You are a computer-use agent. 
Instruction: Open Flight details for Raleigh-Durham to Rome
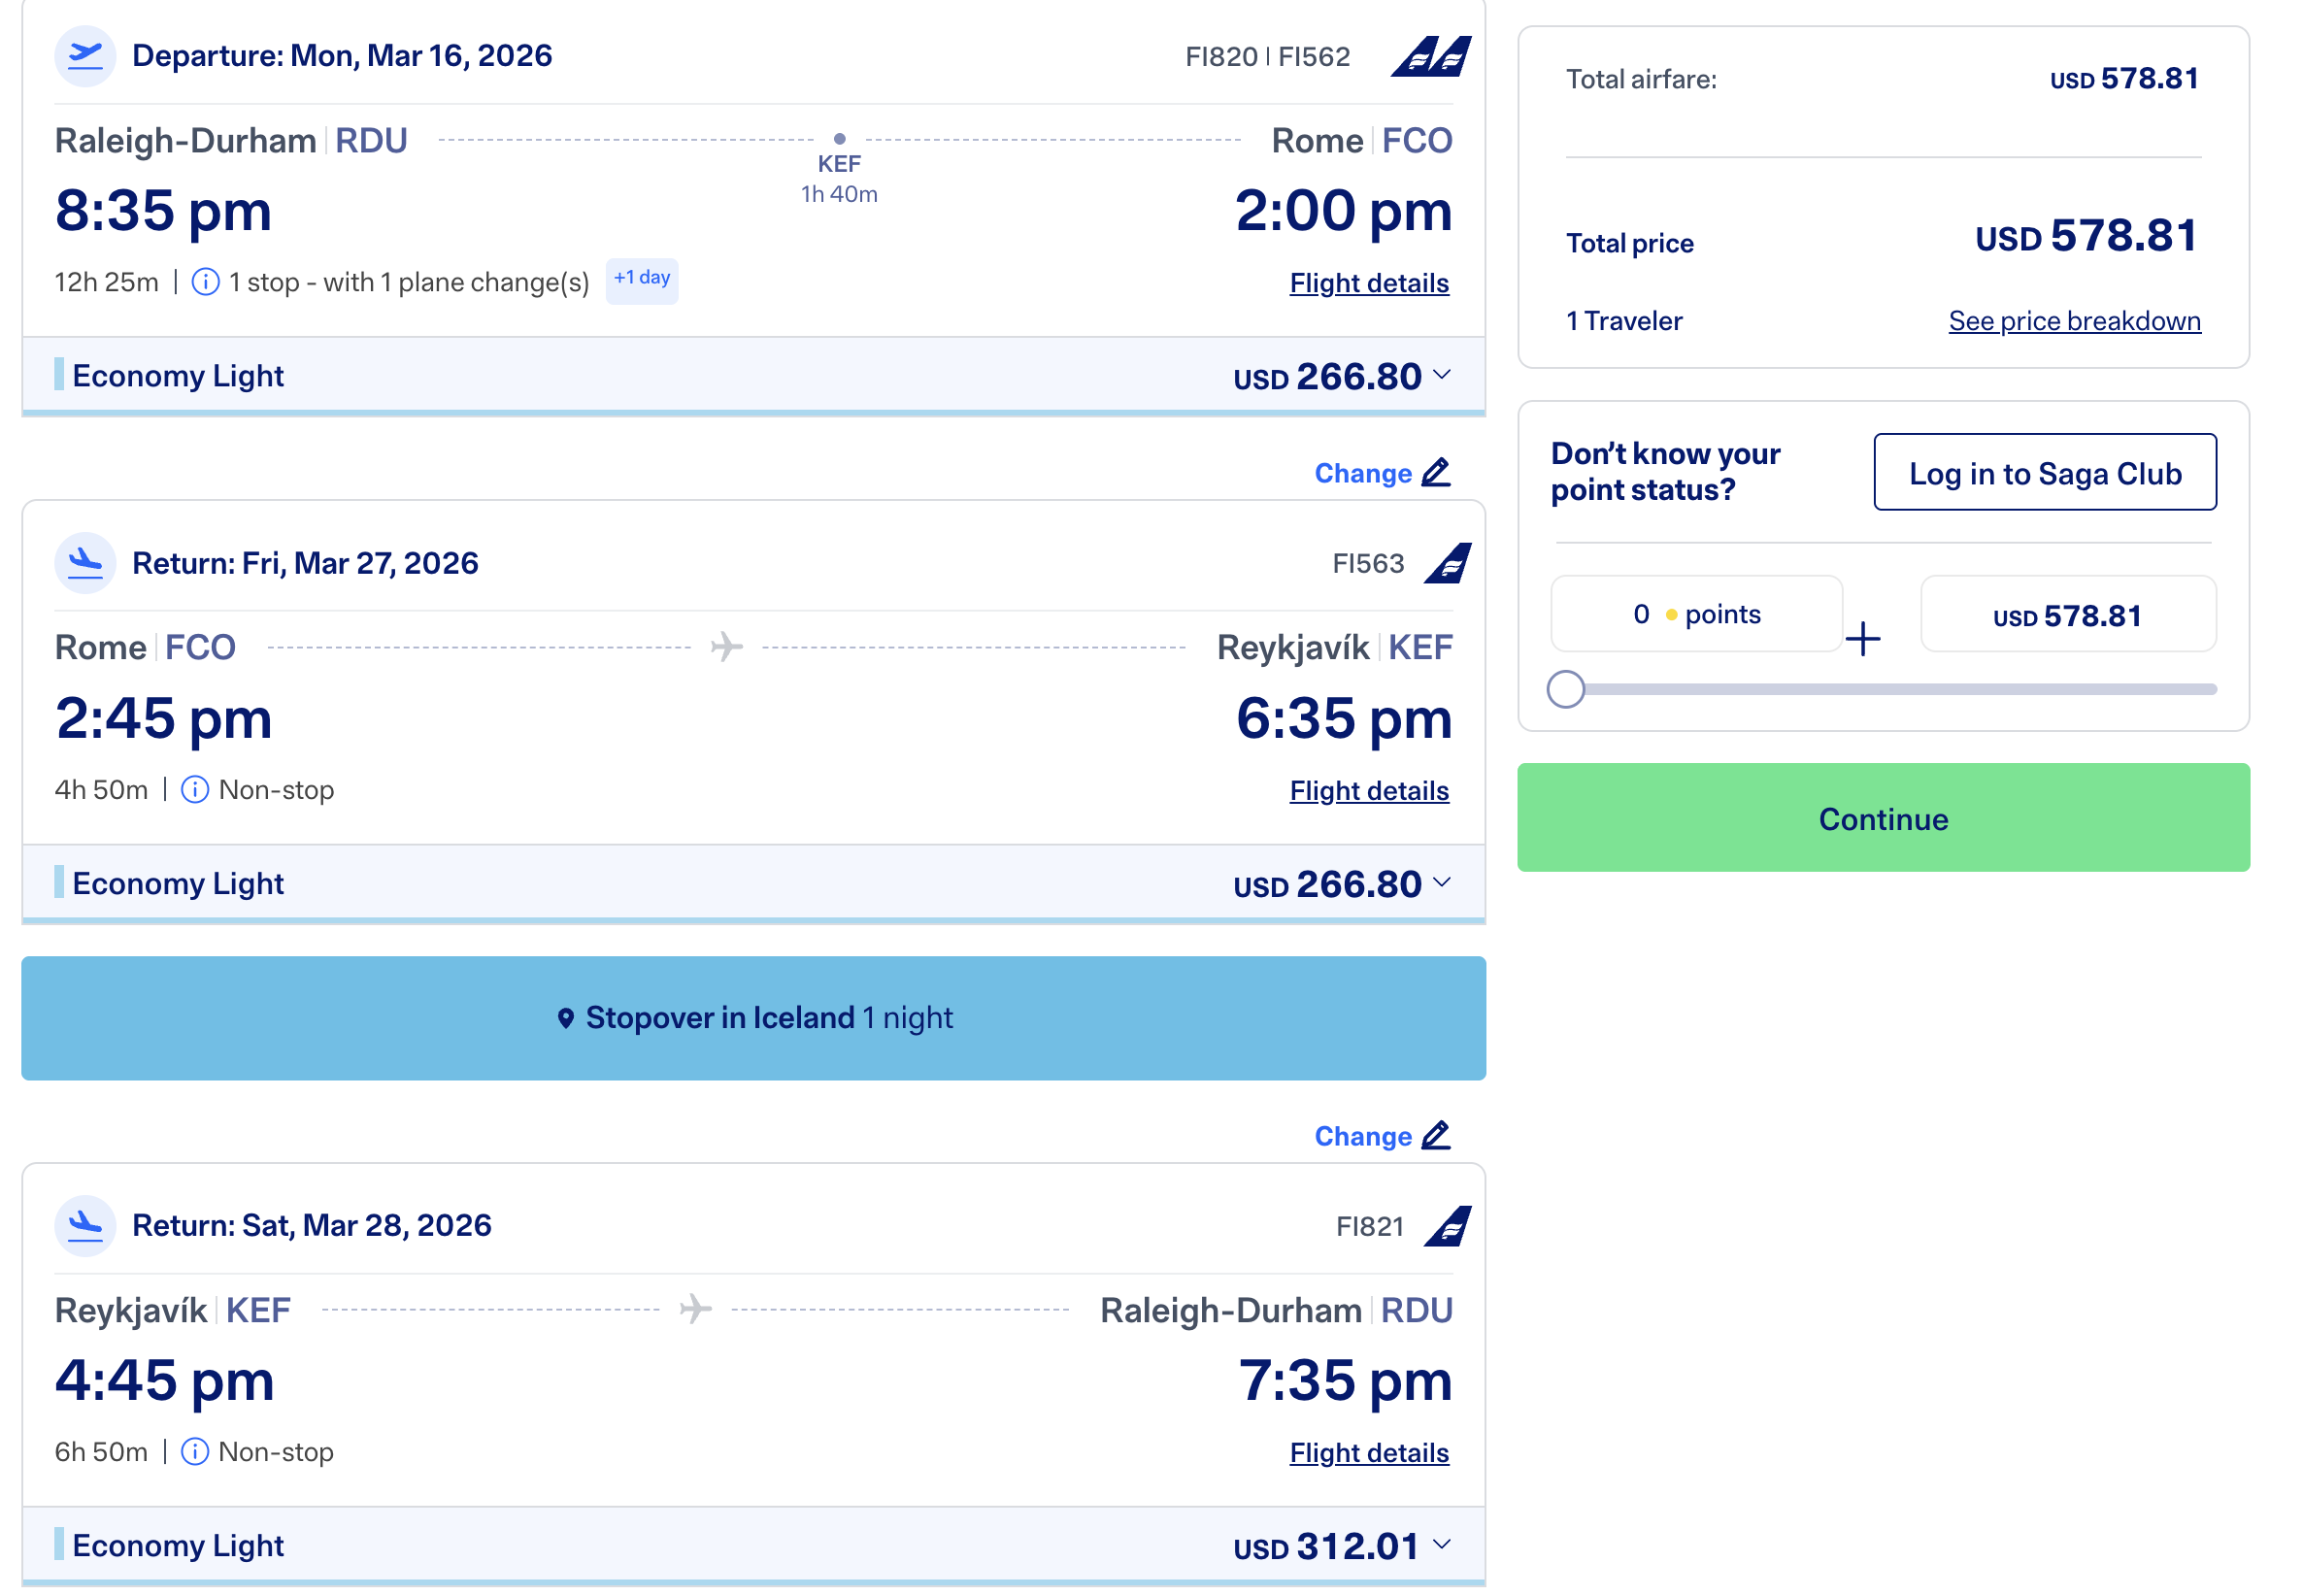[1368, 283]
